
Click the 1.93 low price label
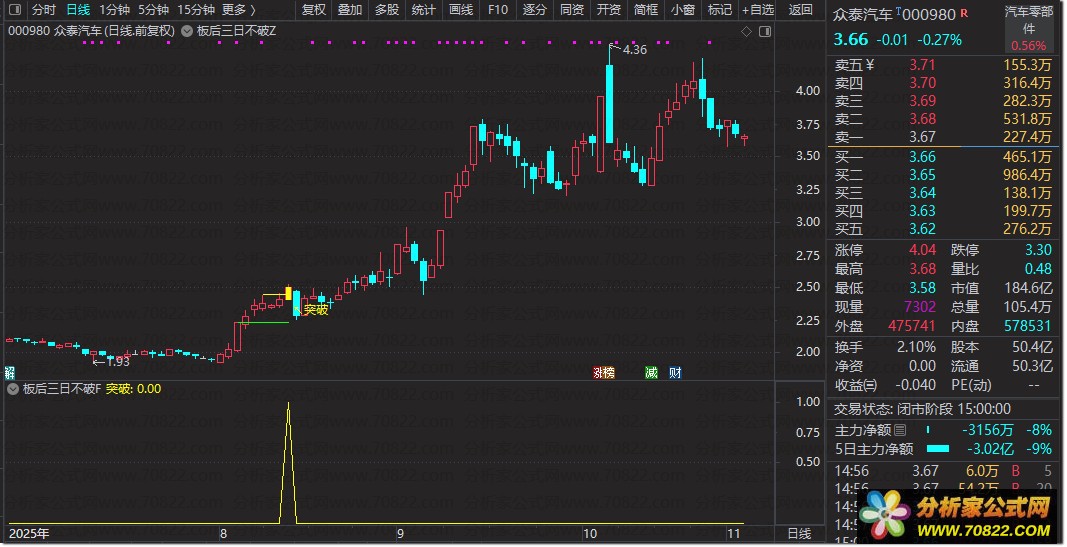117,361
